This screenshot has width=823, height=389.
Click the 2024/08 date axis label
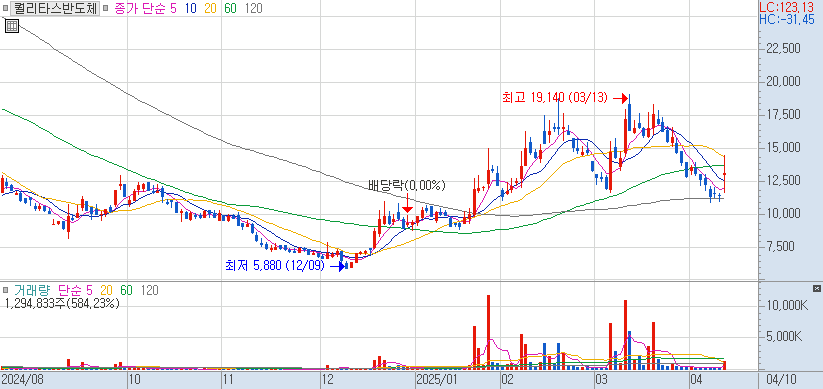click(x=22, y=380)
